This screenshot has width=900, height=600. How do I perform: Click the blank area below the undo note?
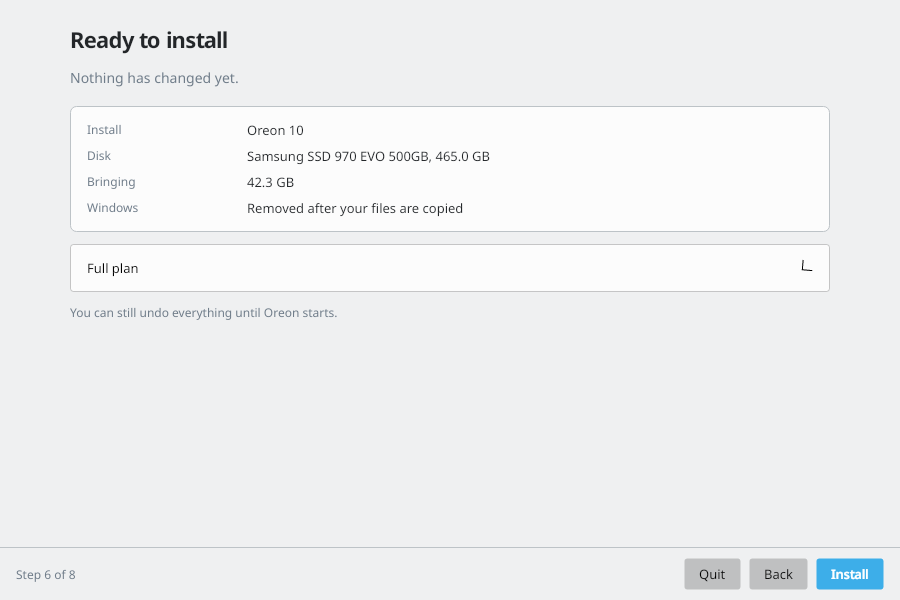point(450,431)
